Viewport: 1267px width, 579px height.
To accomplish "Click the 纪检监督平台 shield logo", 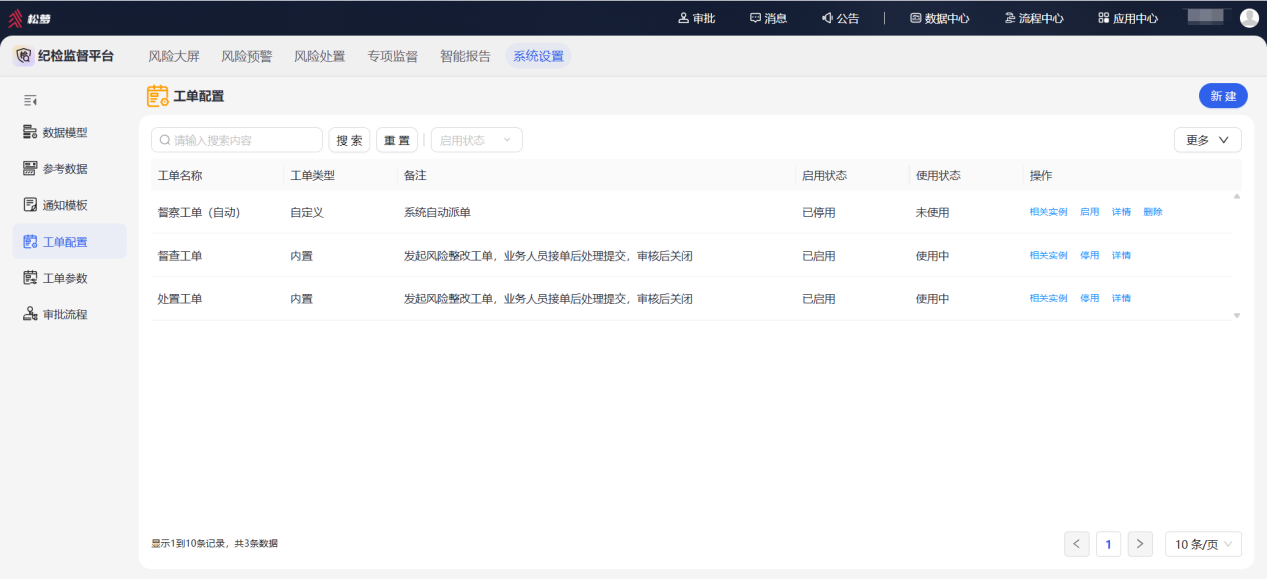I will (x=23, y=56).
